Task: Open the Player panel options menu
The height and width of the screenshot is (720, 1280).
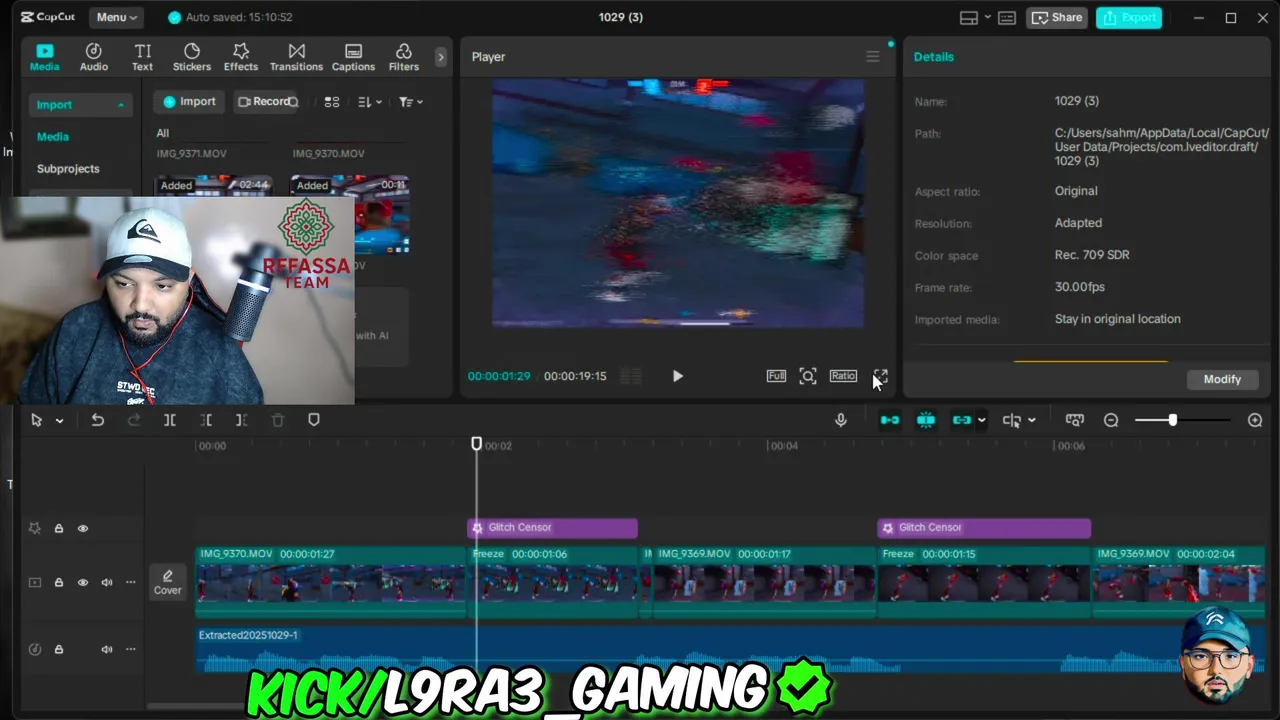Action: tap(873, 57)
